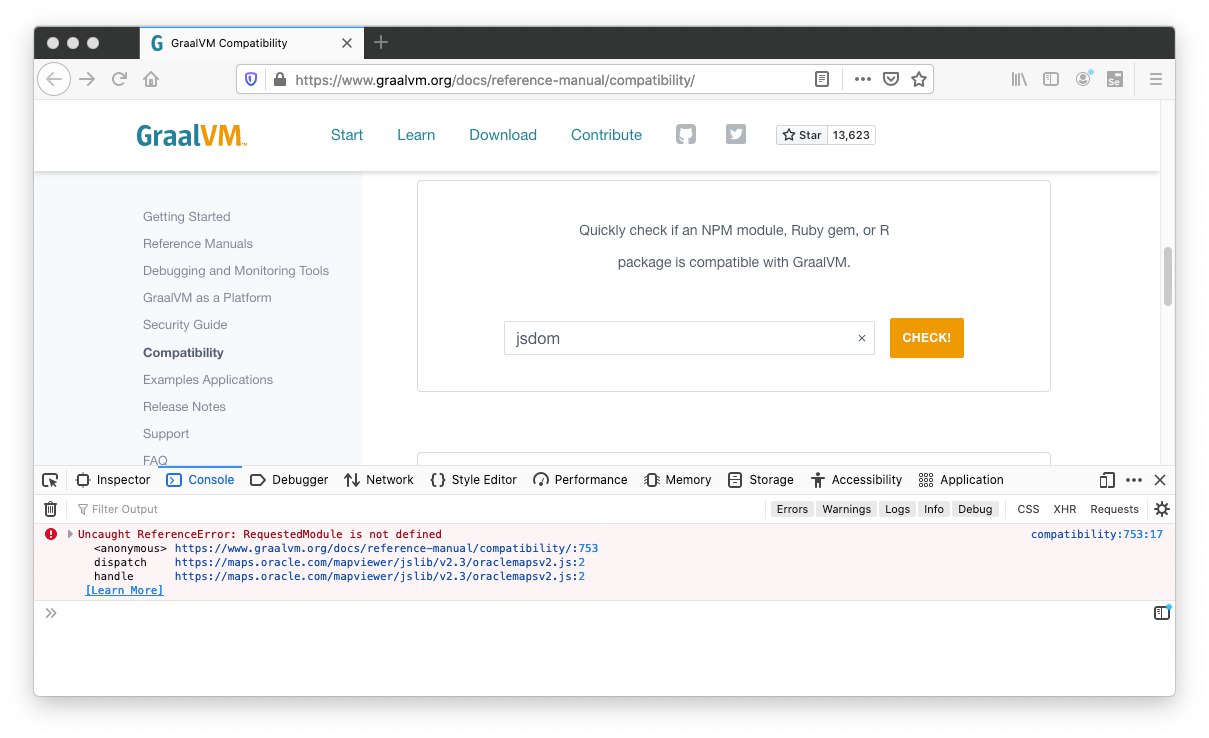The width and height of the screenshot is (1209, 738).
Task: Toggle the Errors filter
Action: (x=792, y=509)
